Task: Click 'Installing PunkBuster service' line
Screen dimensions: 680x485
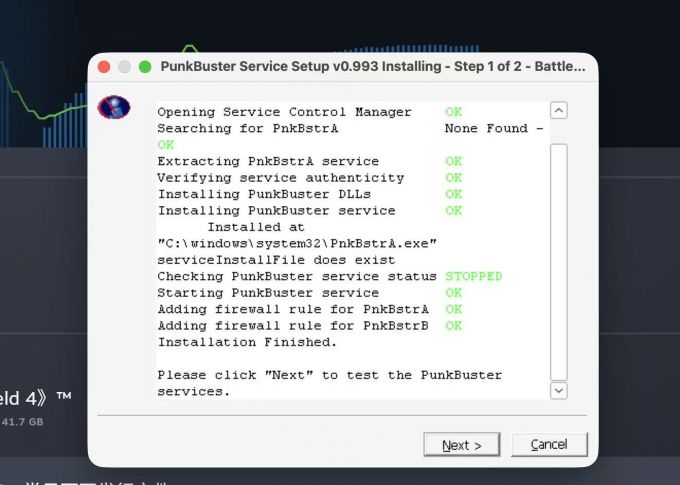Action: point(276,211)
